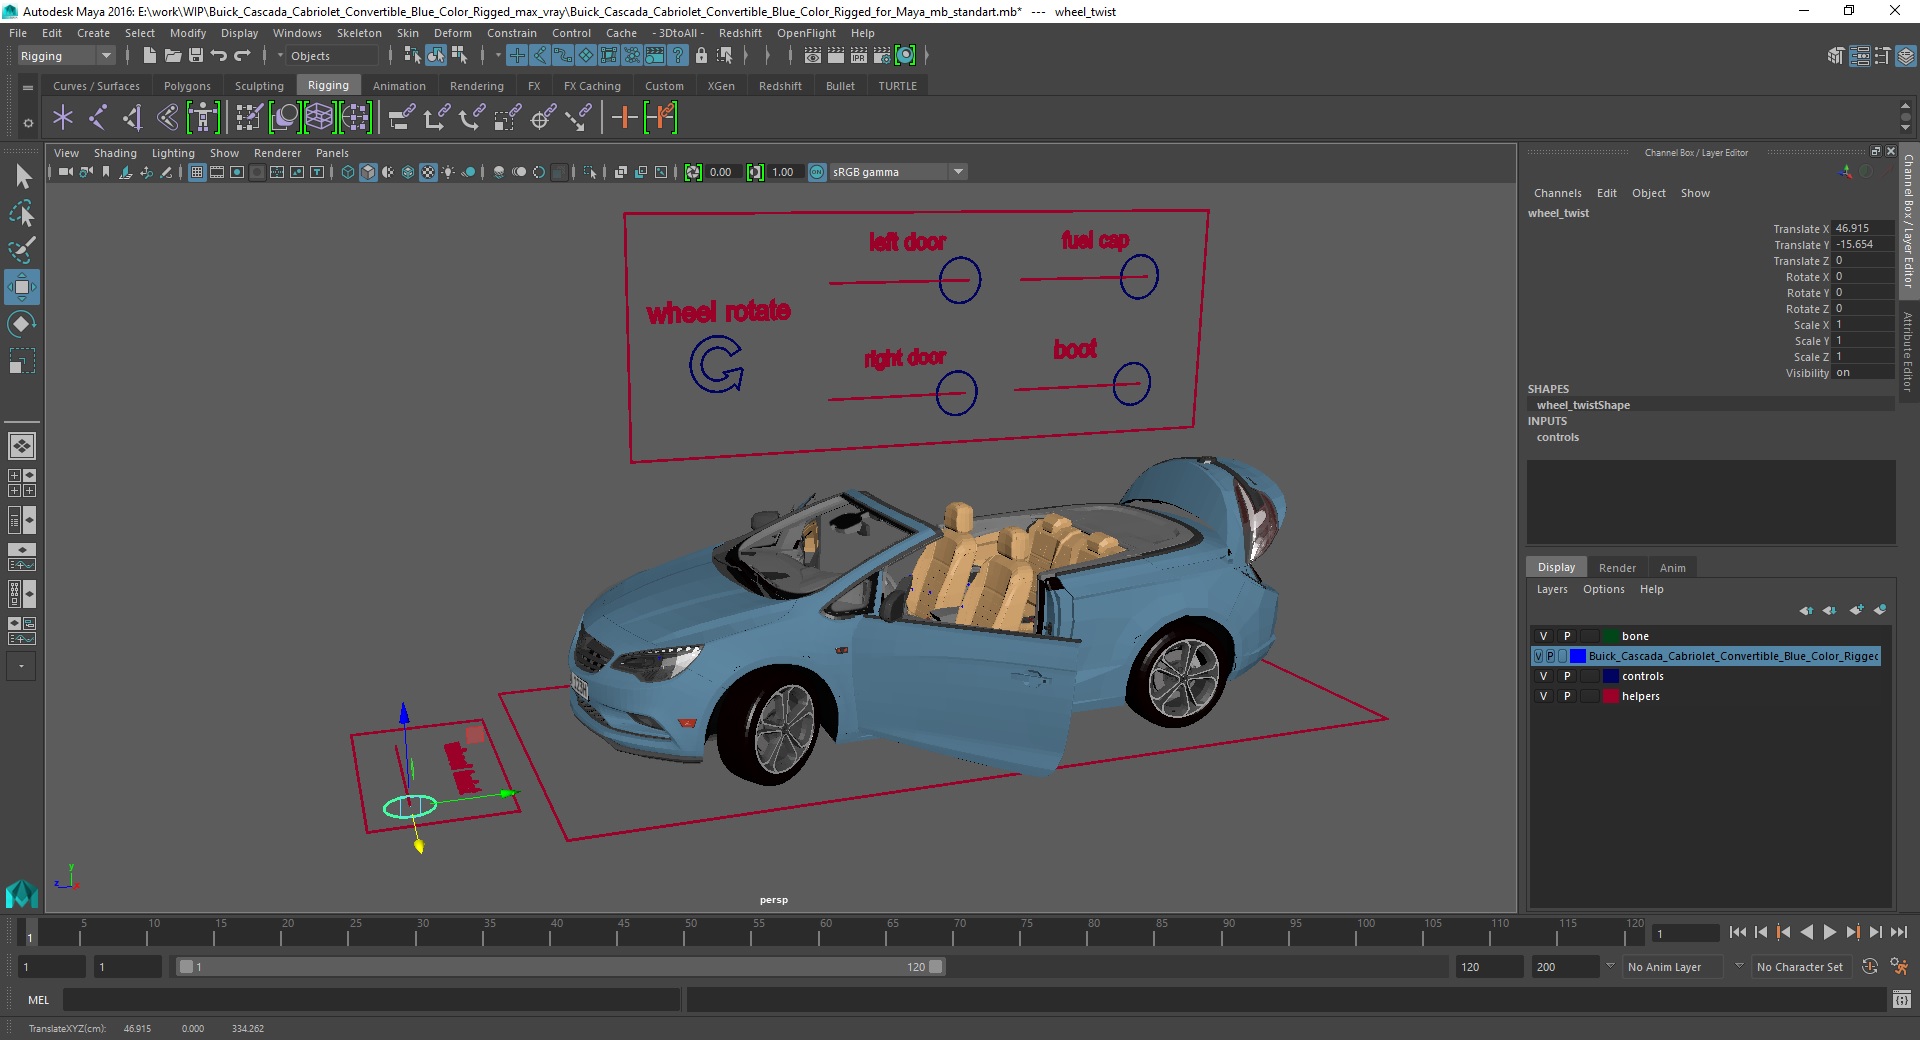The image size is (1920, 1040).
Task: Click the Play forwards button
Action: click(1829, 932)
